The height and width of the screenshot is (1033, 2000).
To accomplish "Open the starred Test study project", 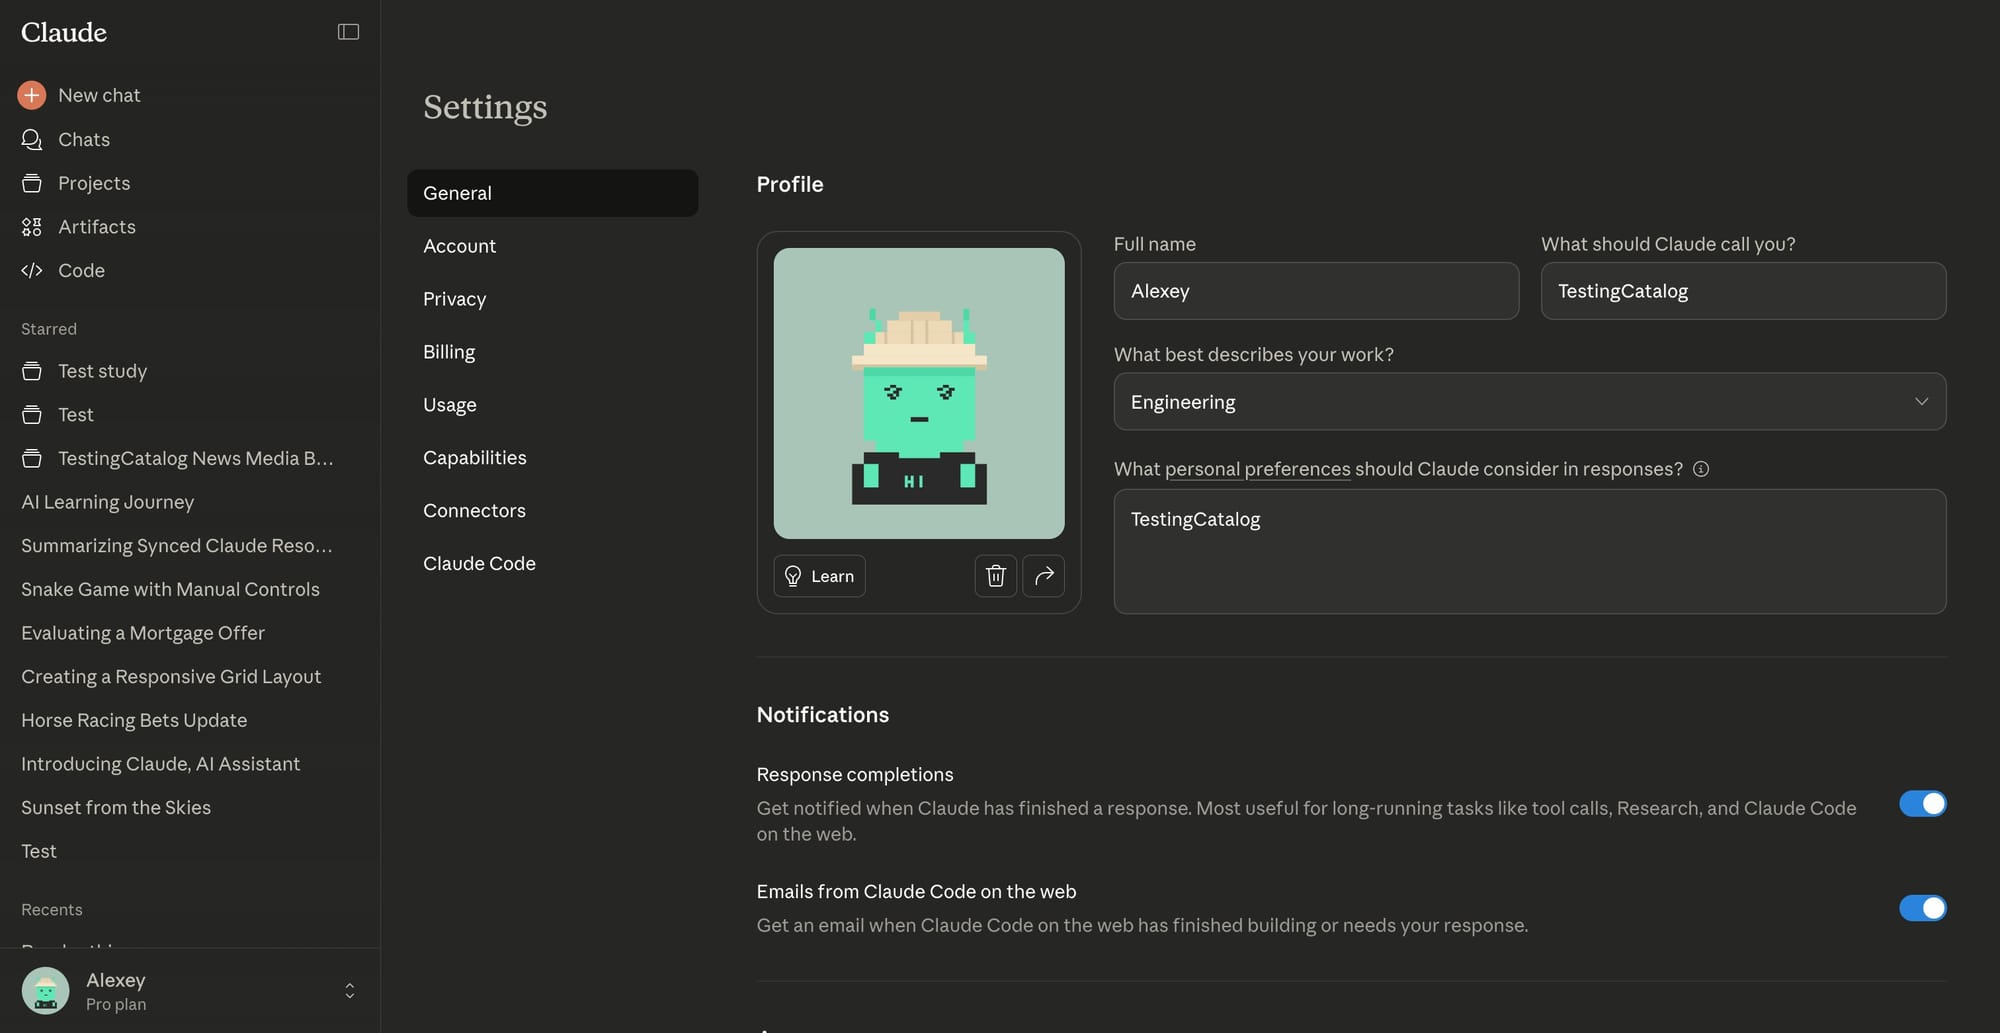I will pyautogui.click(x=102, y=371).
